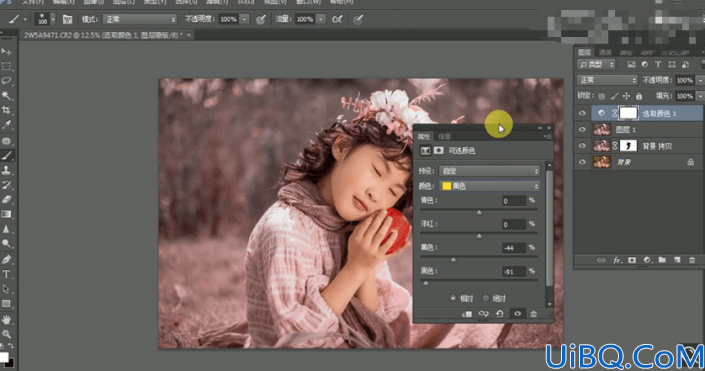Select the Rectangular Marquee tool

pos(6,67)
